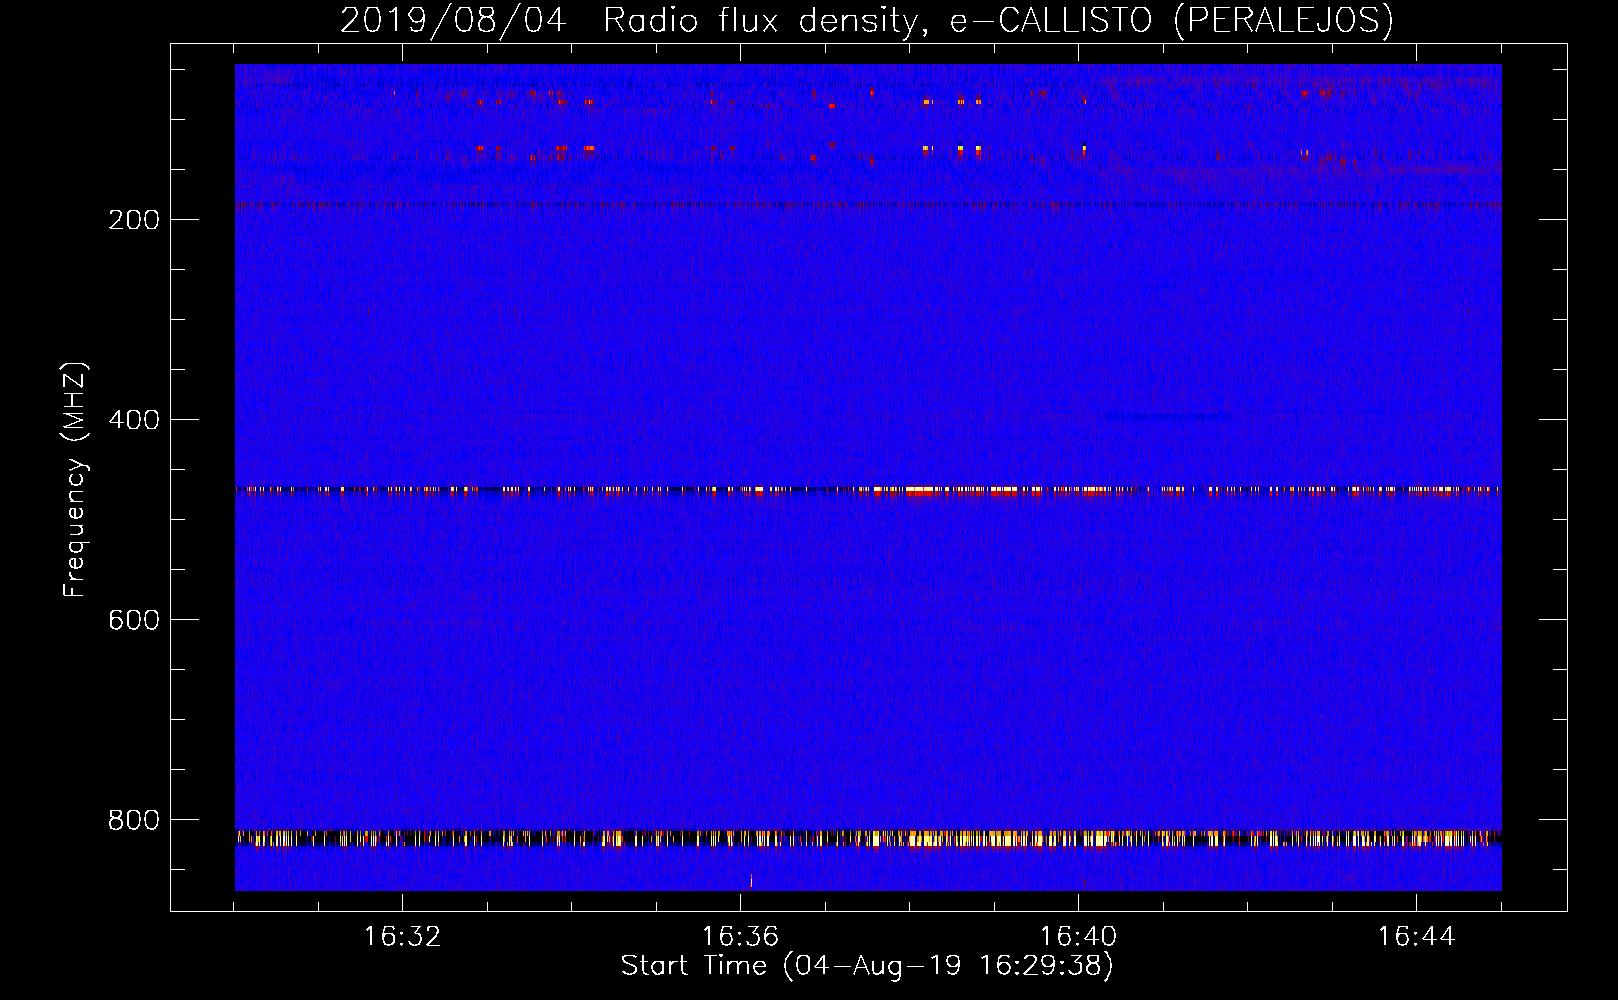The width and height of the screenshot is (1618, 1000).
Task: Click the 600 frequency tick label
Action: 134,620
